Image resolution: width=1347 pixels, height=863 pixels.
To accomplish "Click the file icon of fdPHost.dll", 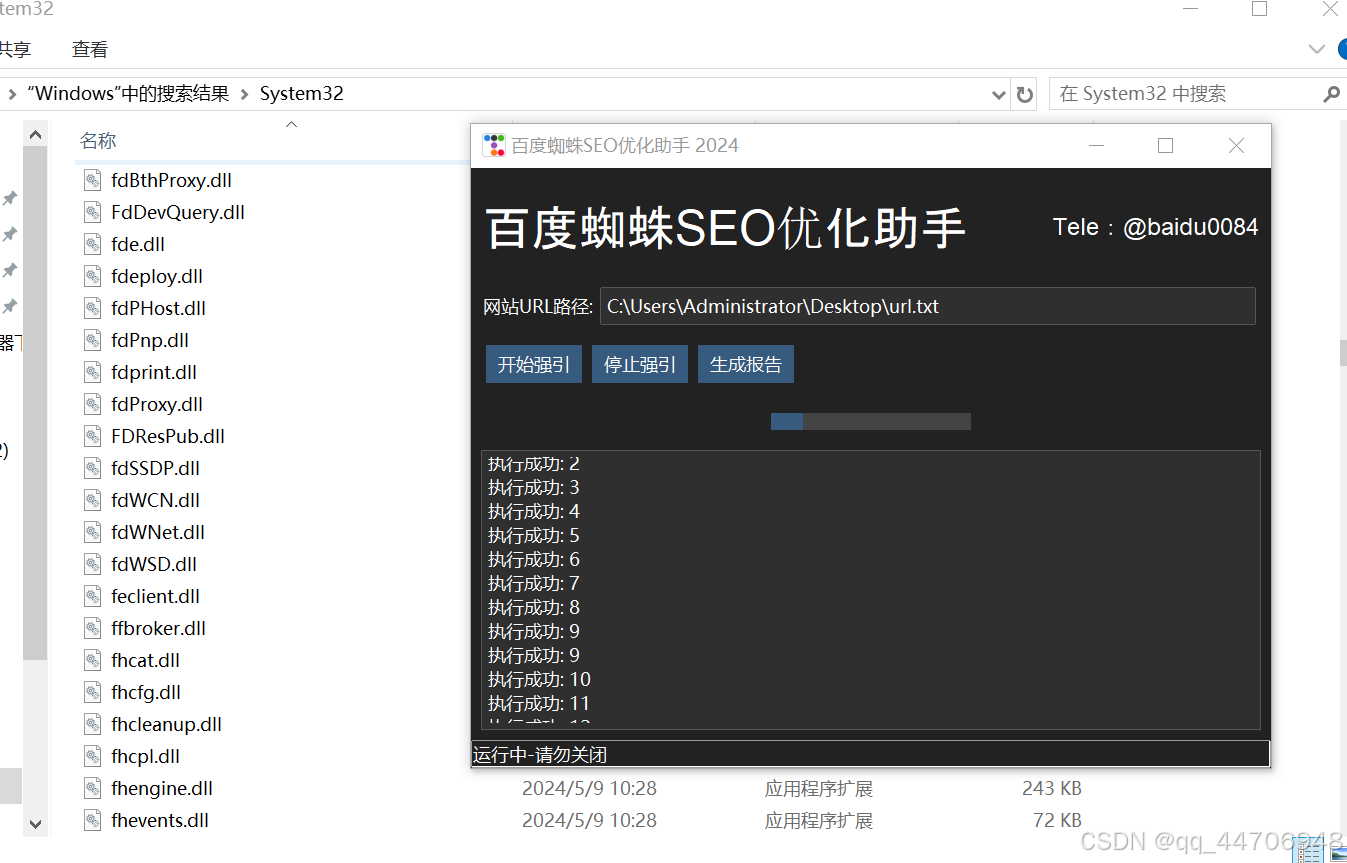I will [x=93, y=309].
